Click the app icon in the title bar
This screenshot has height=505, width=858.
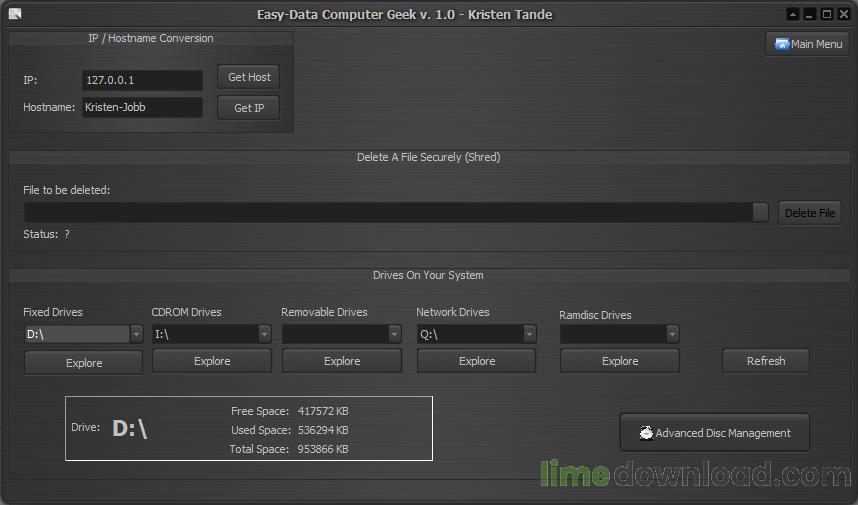[x=15, y=14]
